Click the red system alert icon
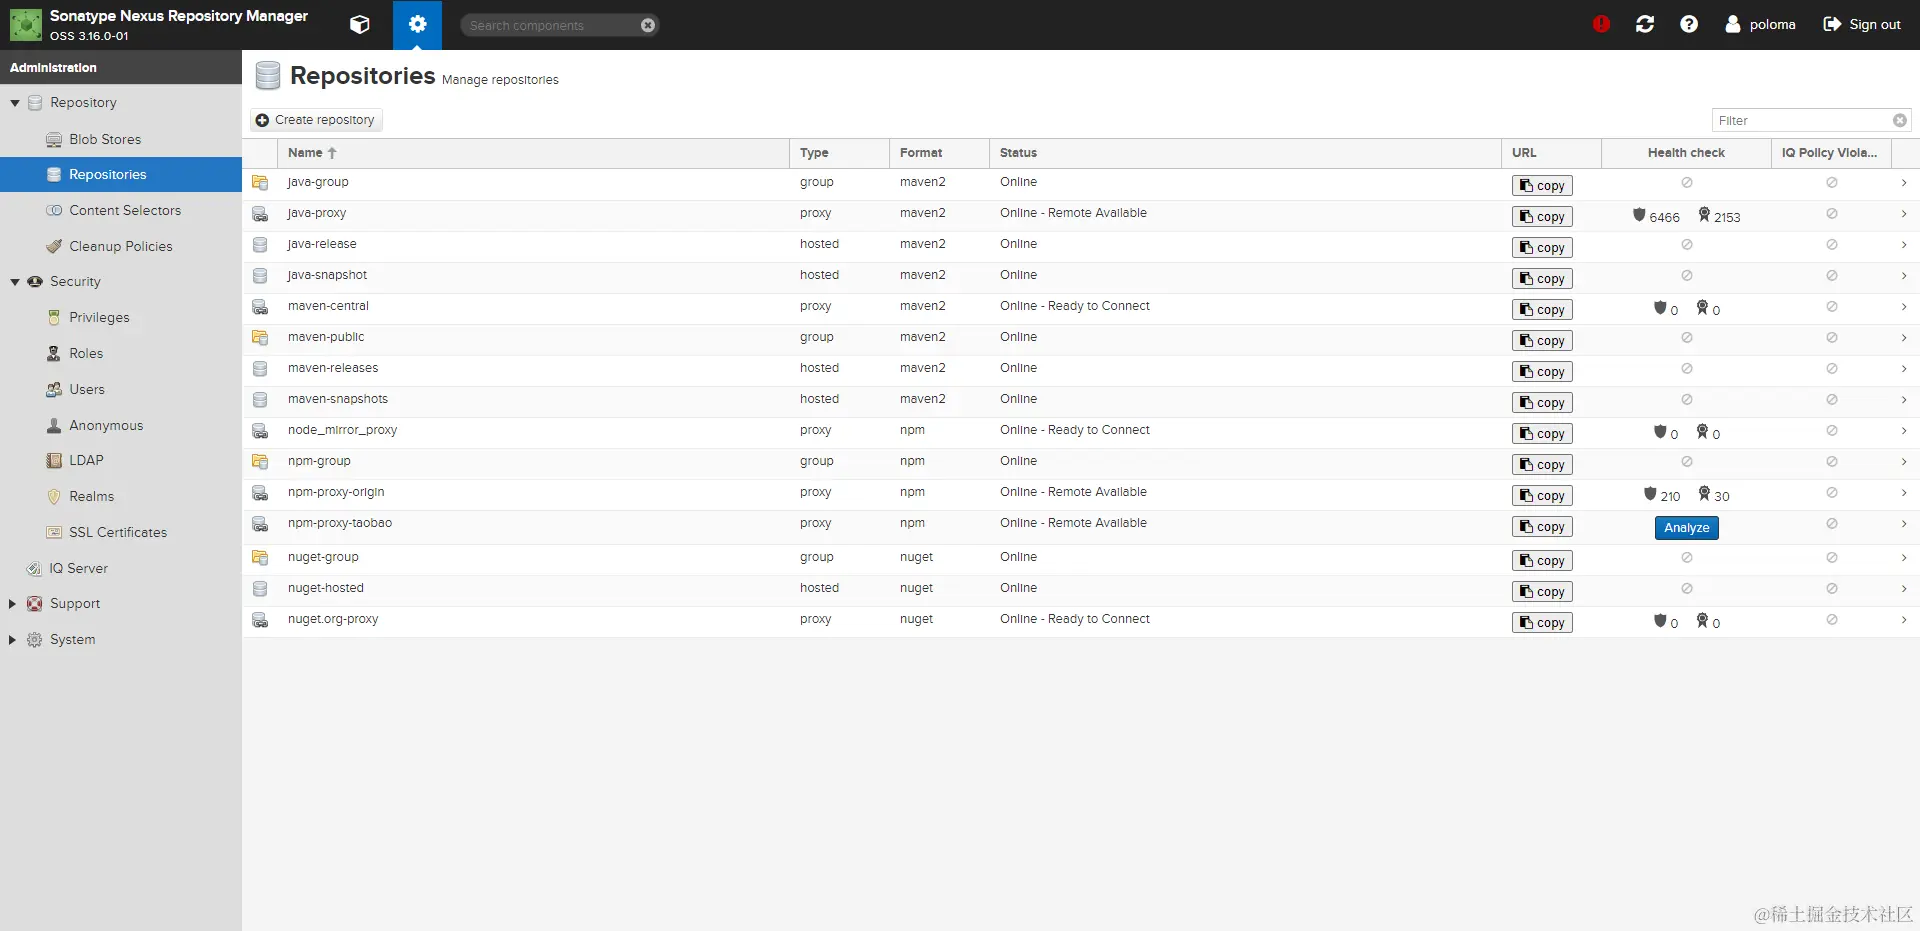This screenshot has height=931, width=1920. tap(1601, 24)
